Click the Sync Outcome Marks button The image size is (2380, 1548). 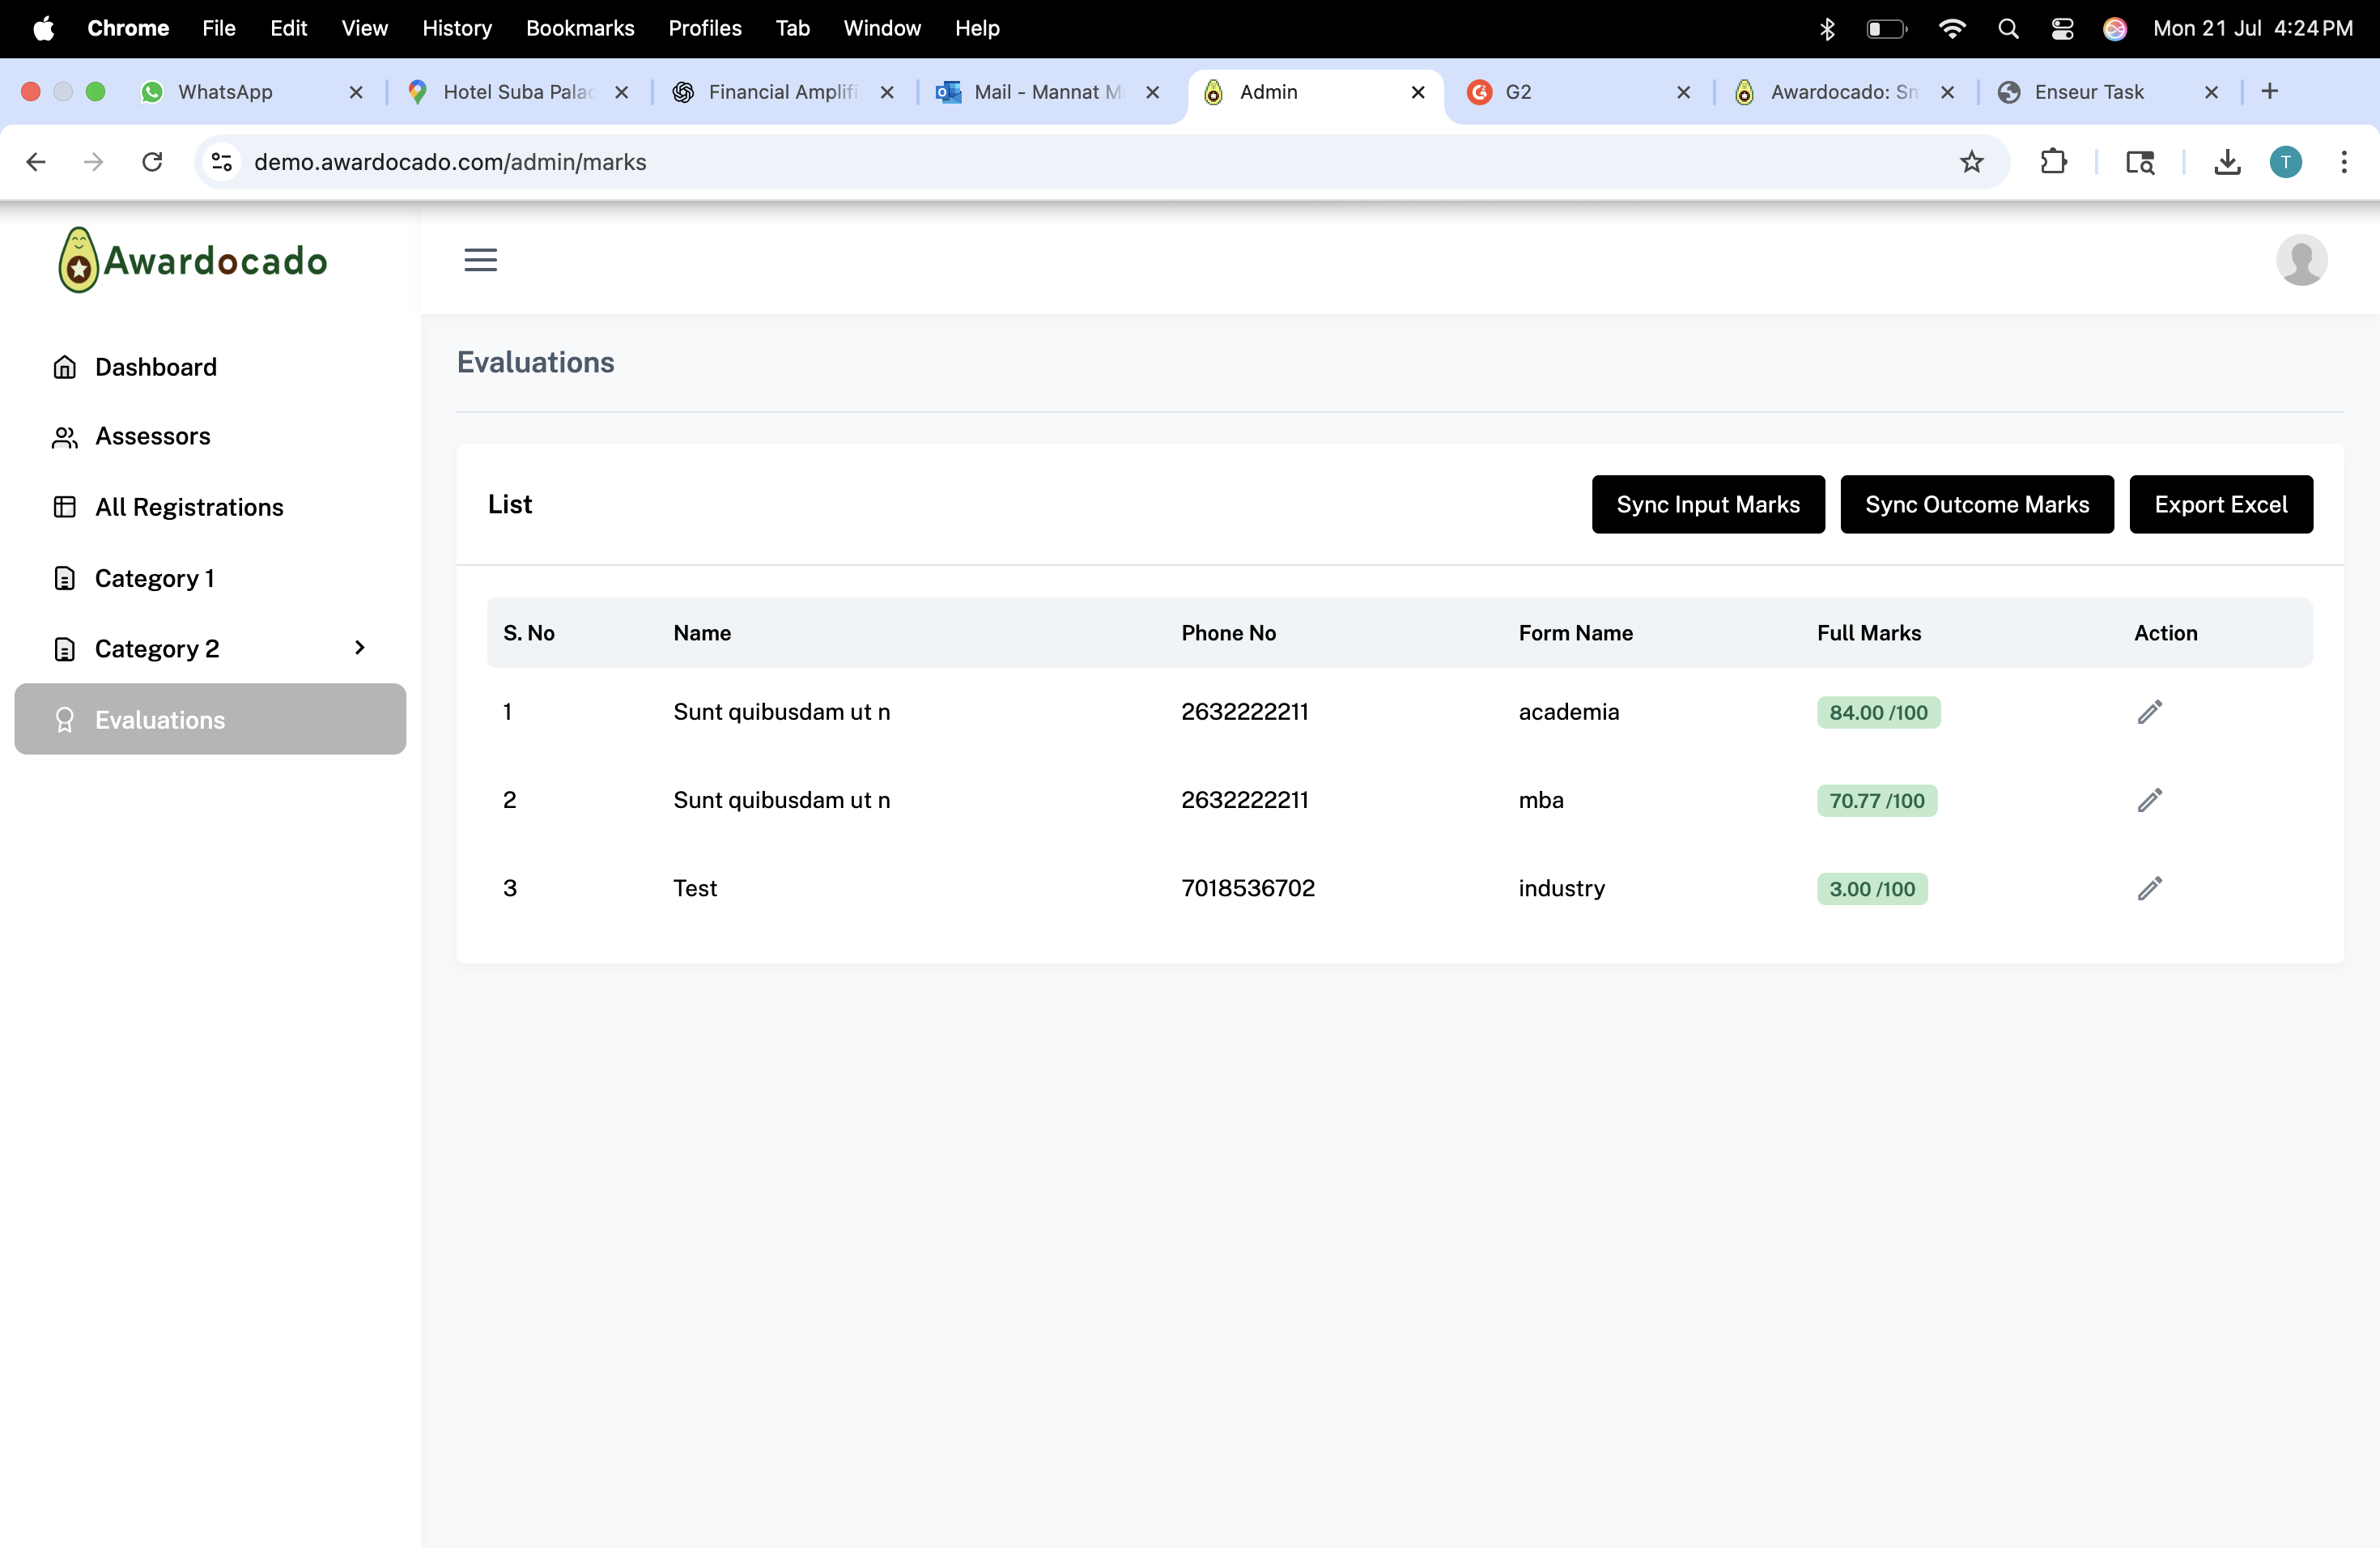click(1976, 505)
